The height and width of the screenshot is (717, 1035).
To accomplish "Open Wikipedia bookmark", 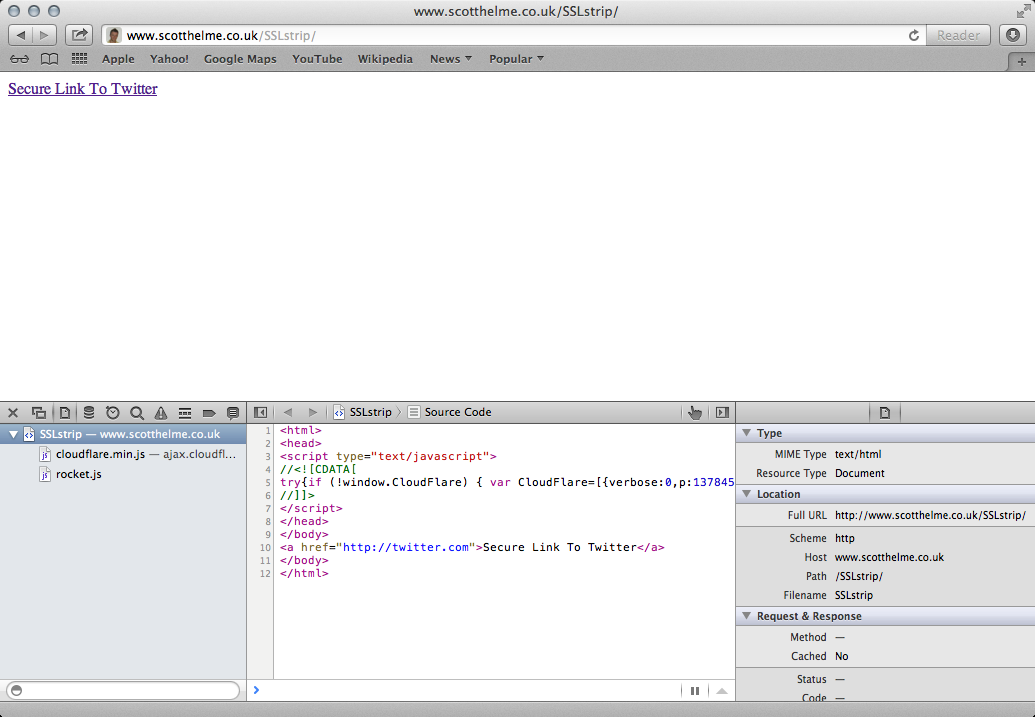I will coord(385,59).
